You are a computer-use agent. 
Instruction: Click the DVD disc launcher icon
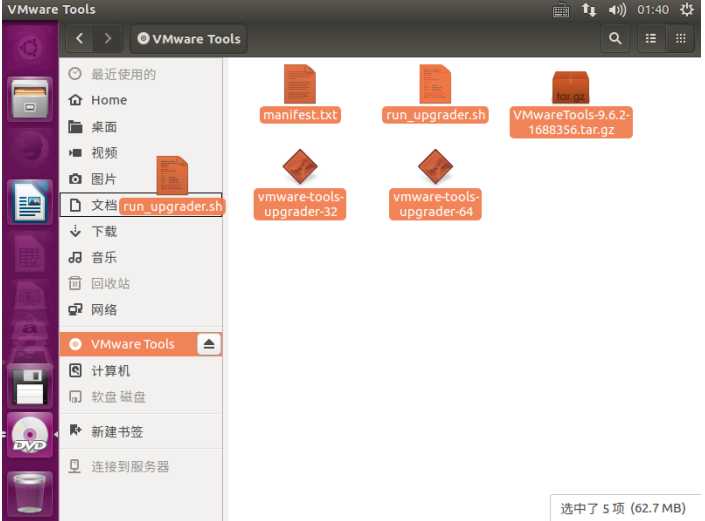click(30, 435)
